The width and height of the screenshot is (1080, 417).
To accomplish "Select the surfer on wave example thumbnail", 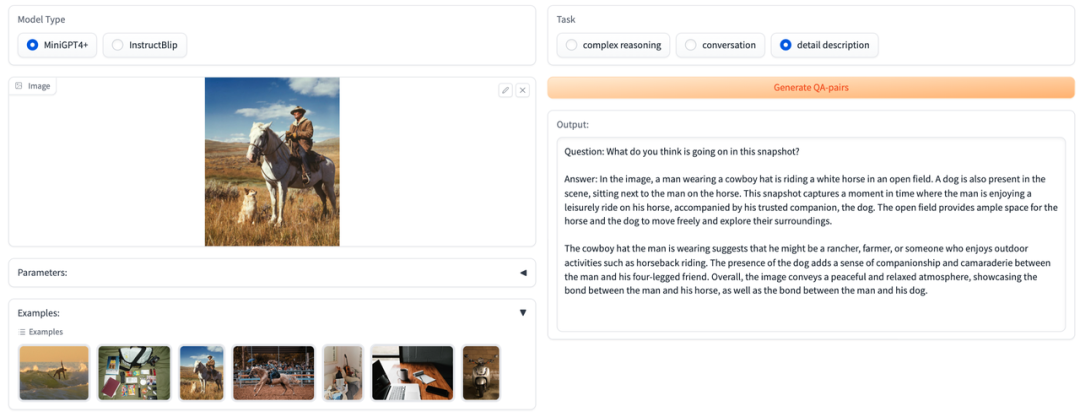I will pyautogui.click(x=54, y=373).
